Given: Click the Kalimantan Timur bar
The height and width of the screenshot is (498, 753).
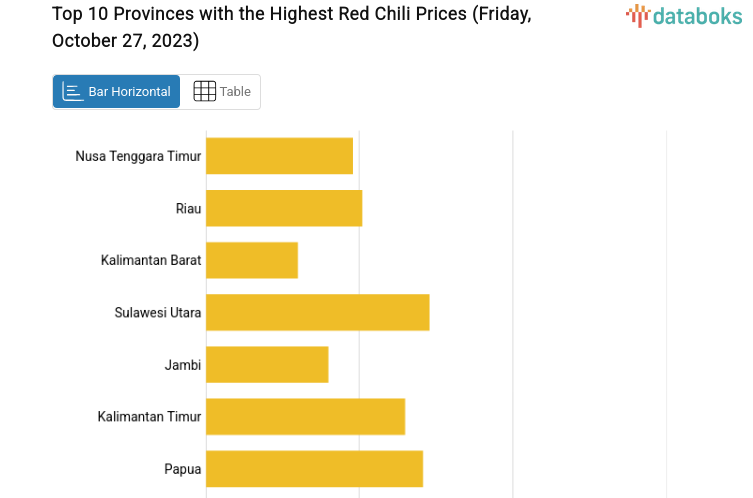Looking at the screenshot, I should click(305, 416).
